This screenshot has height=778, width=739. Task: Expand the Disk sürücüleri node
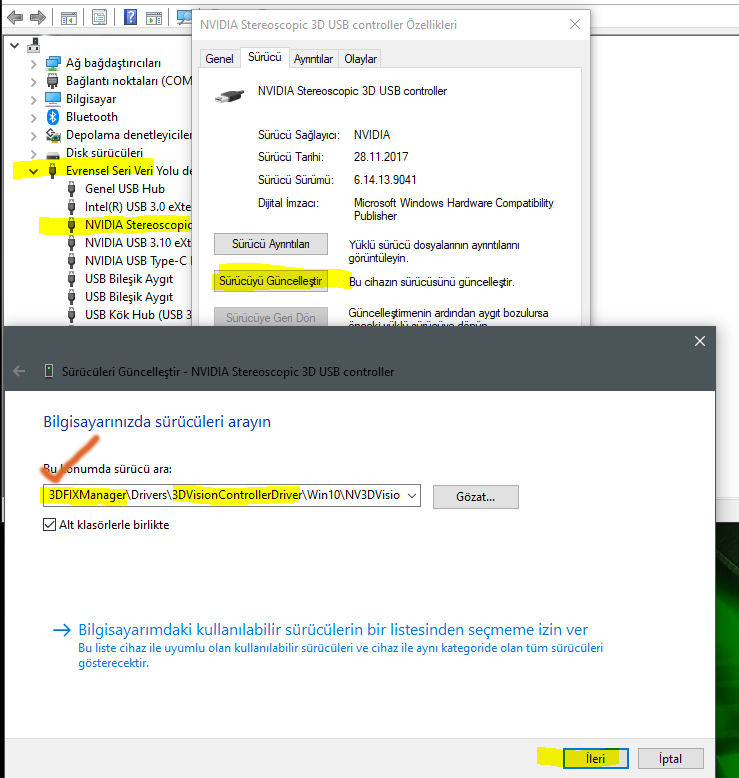click(33, 153)
